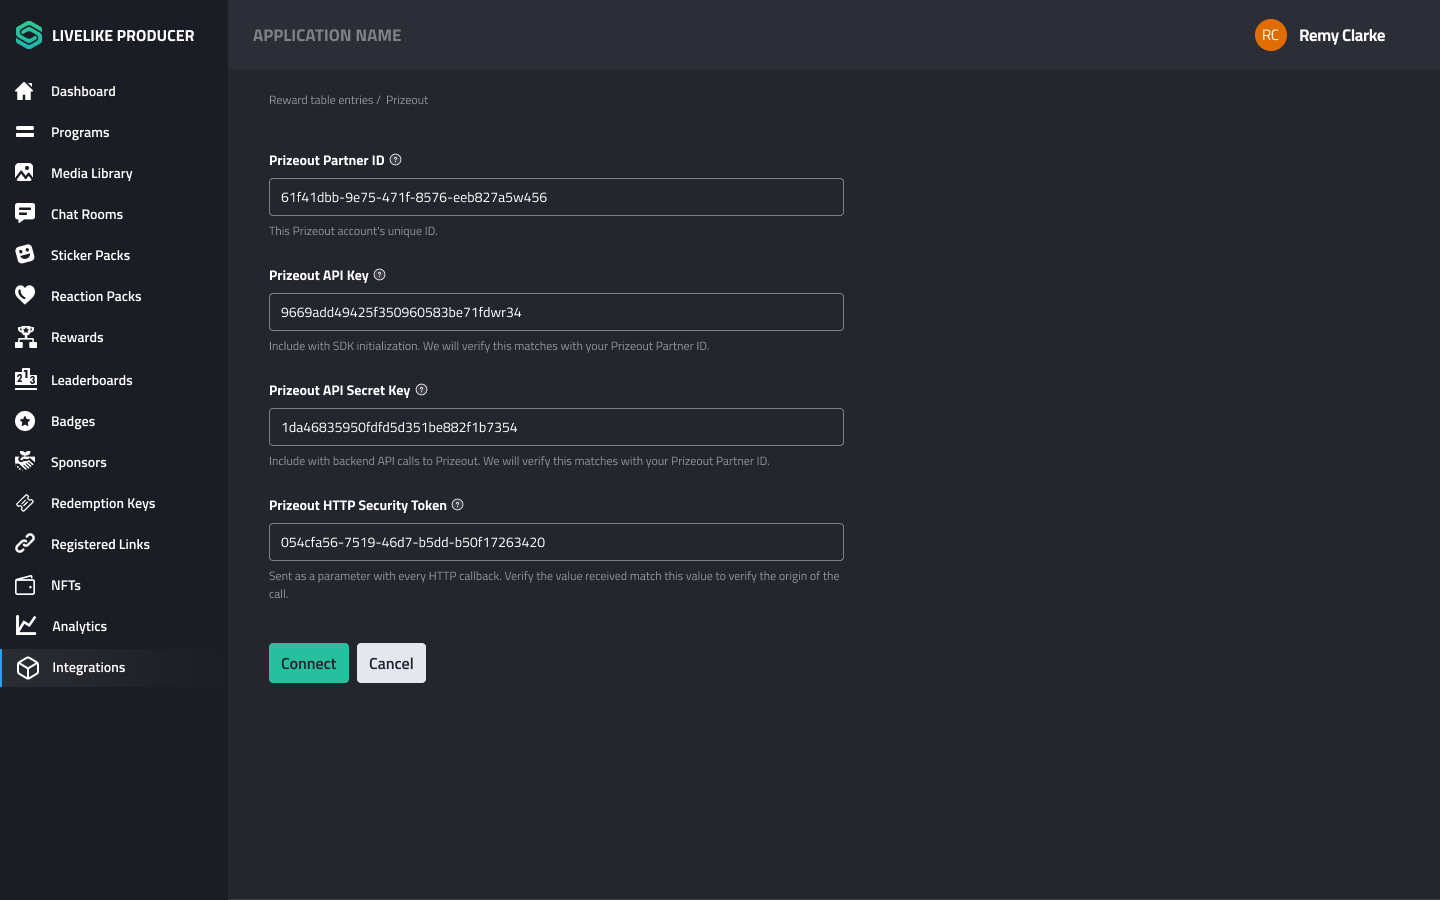Click 'Include with backend API calls' hint
The height and width of the screenshot is (900, 1440).
(x=519, y=461)
